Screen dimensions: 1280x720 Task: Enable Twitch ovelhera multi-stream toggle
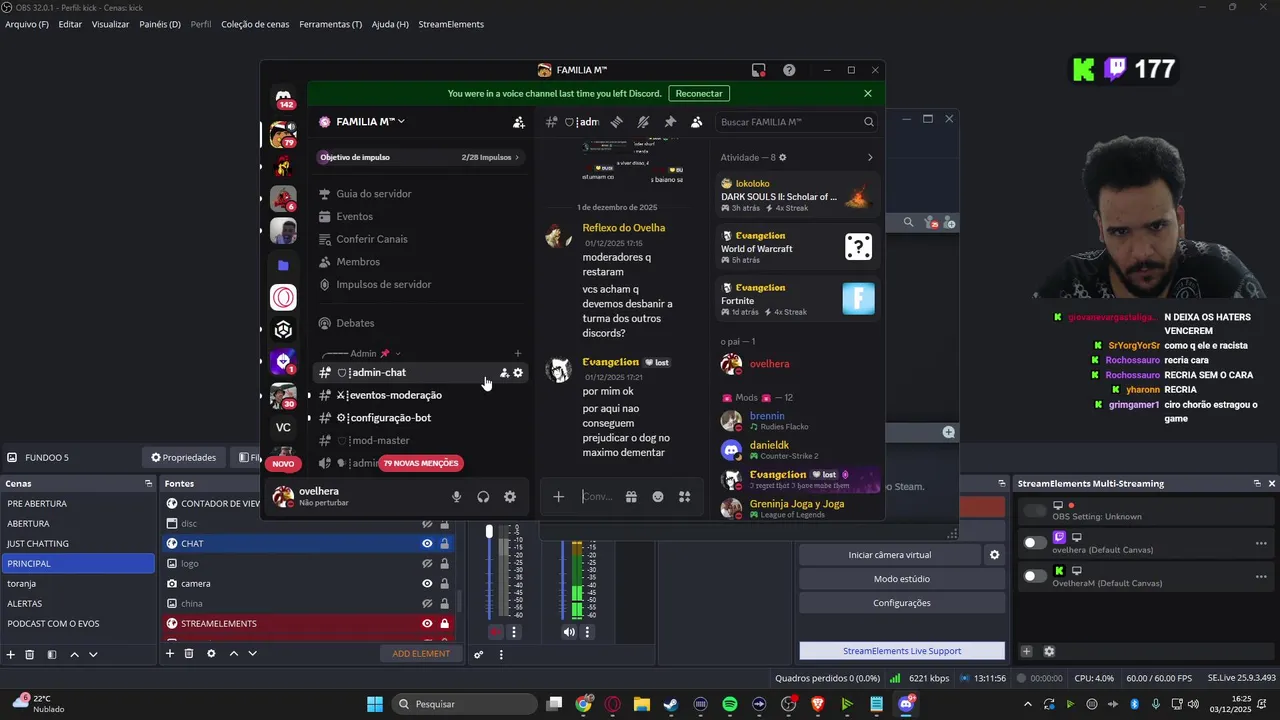pos(1035,543)
